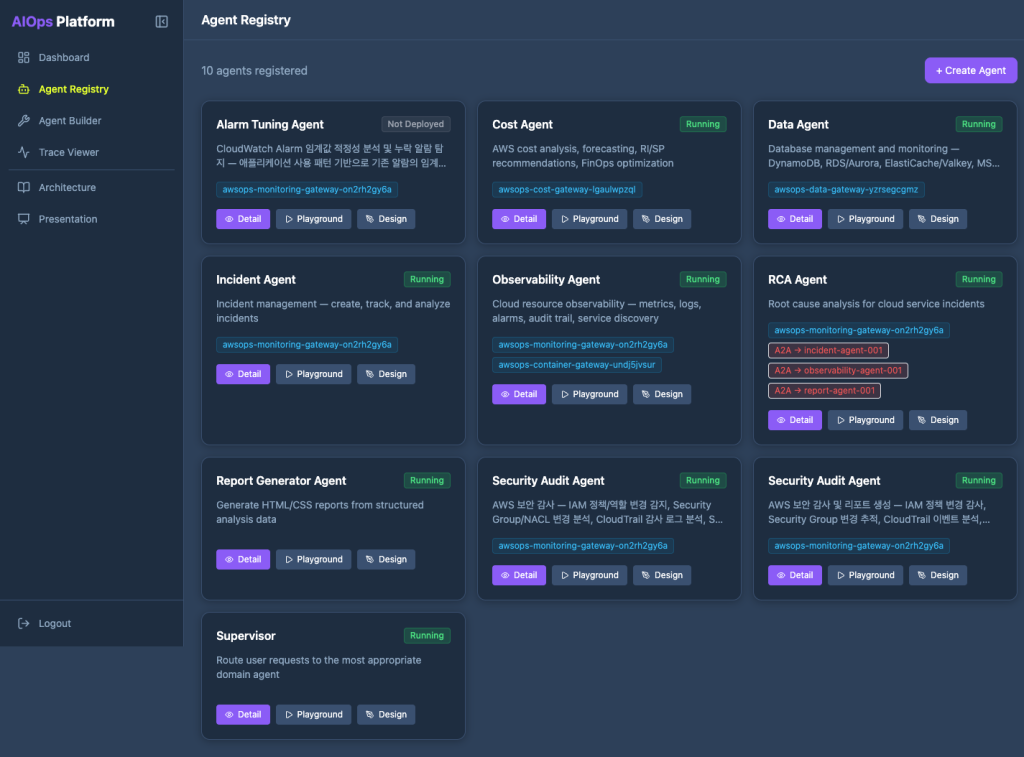Click the Logout arrow icon
This screenshot has height=757, width=1024.
[x=24, y=623]
